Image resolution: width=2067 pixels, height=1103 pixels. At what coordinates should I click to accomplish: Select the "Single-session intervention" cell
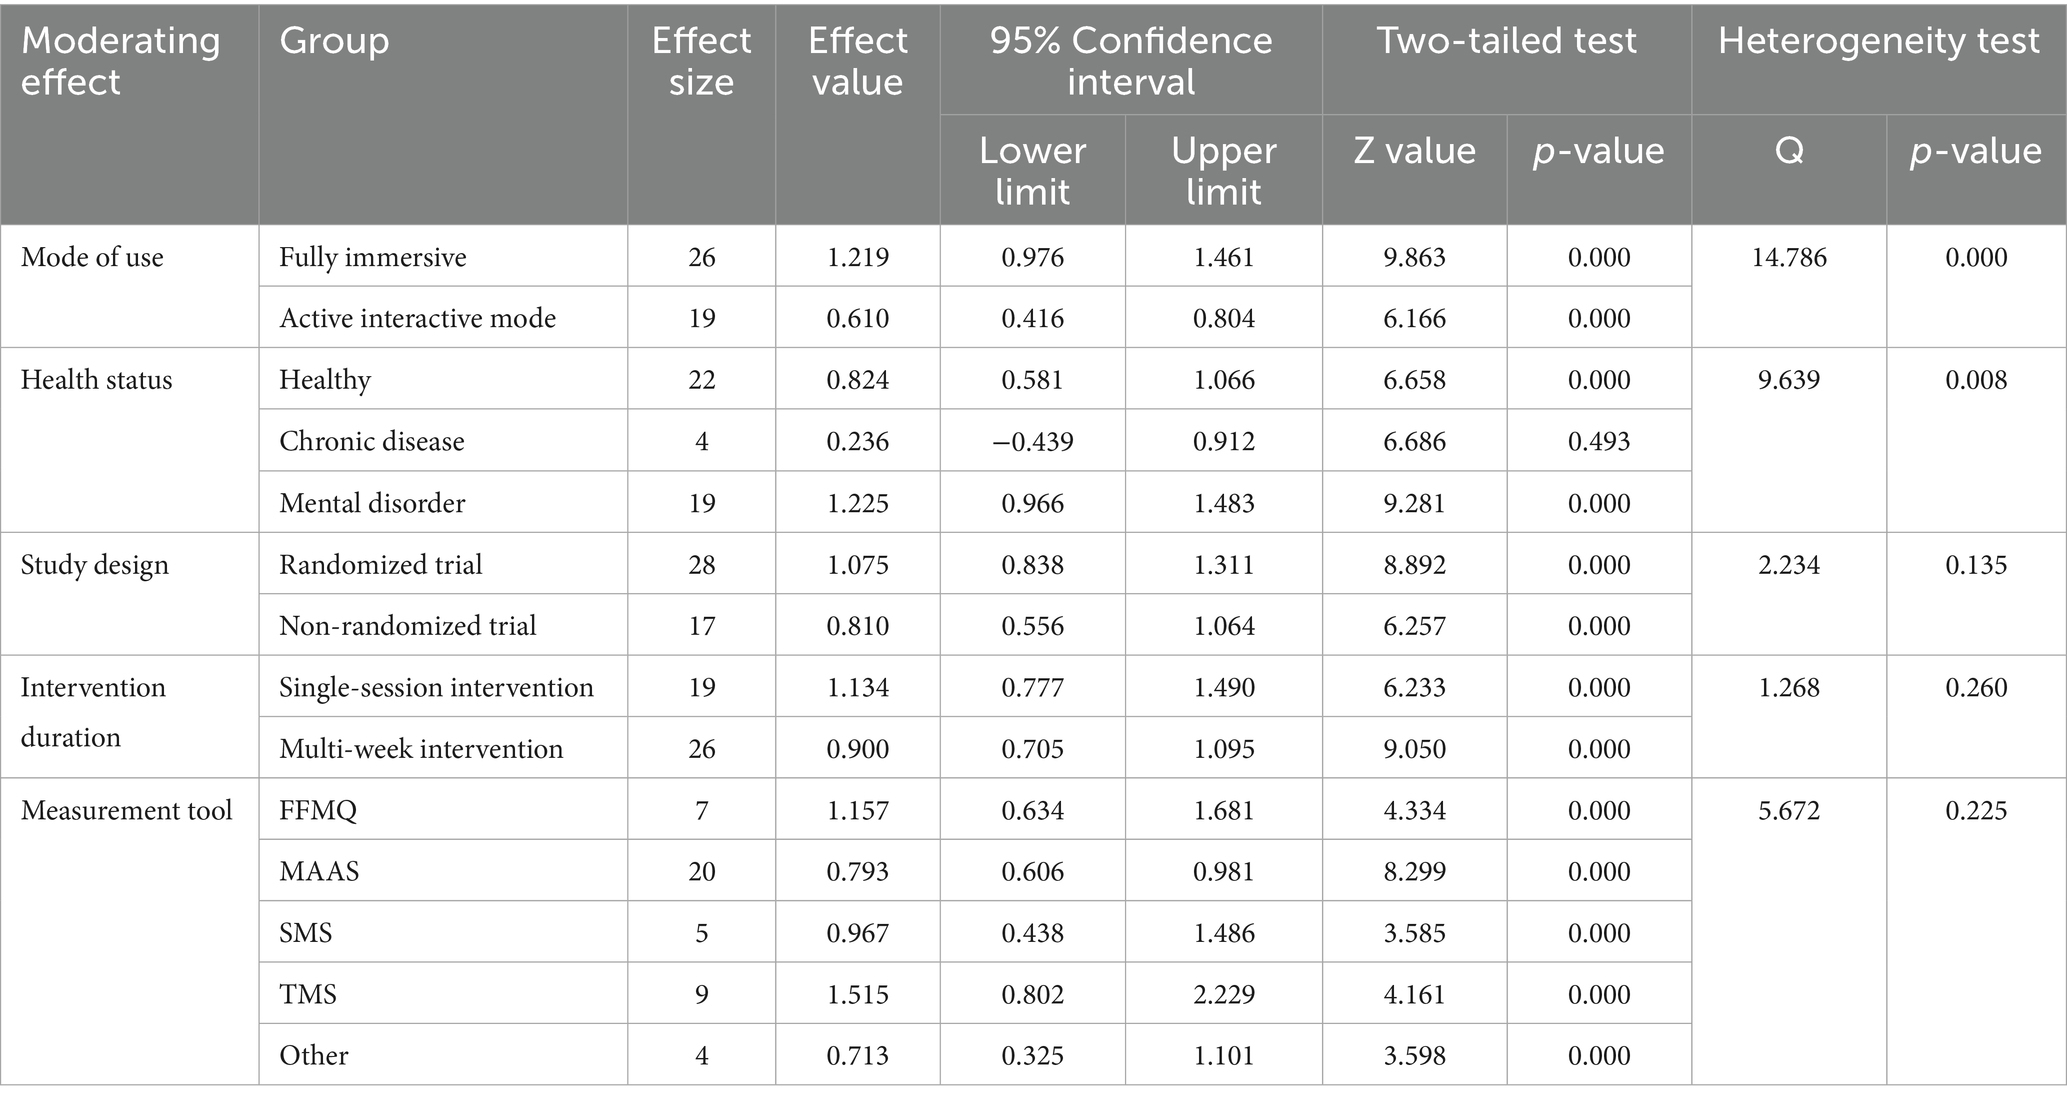click(x=436, y=687)
